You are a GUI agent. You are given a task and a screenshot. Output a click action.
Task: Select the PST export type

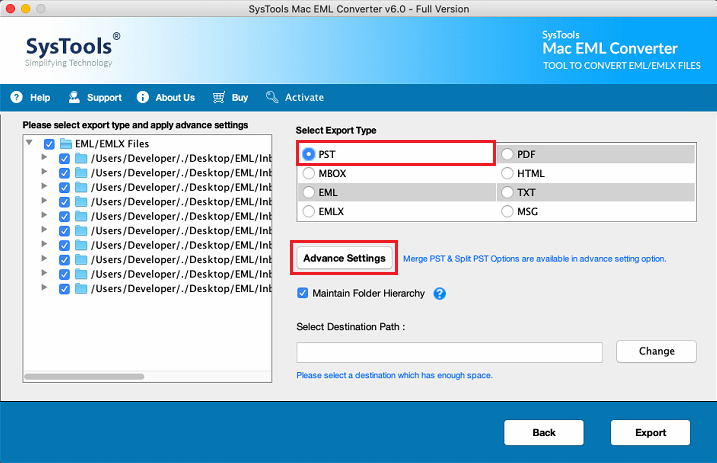click(309, 154)
